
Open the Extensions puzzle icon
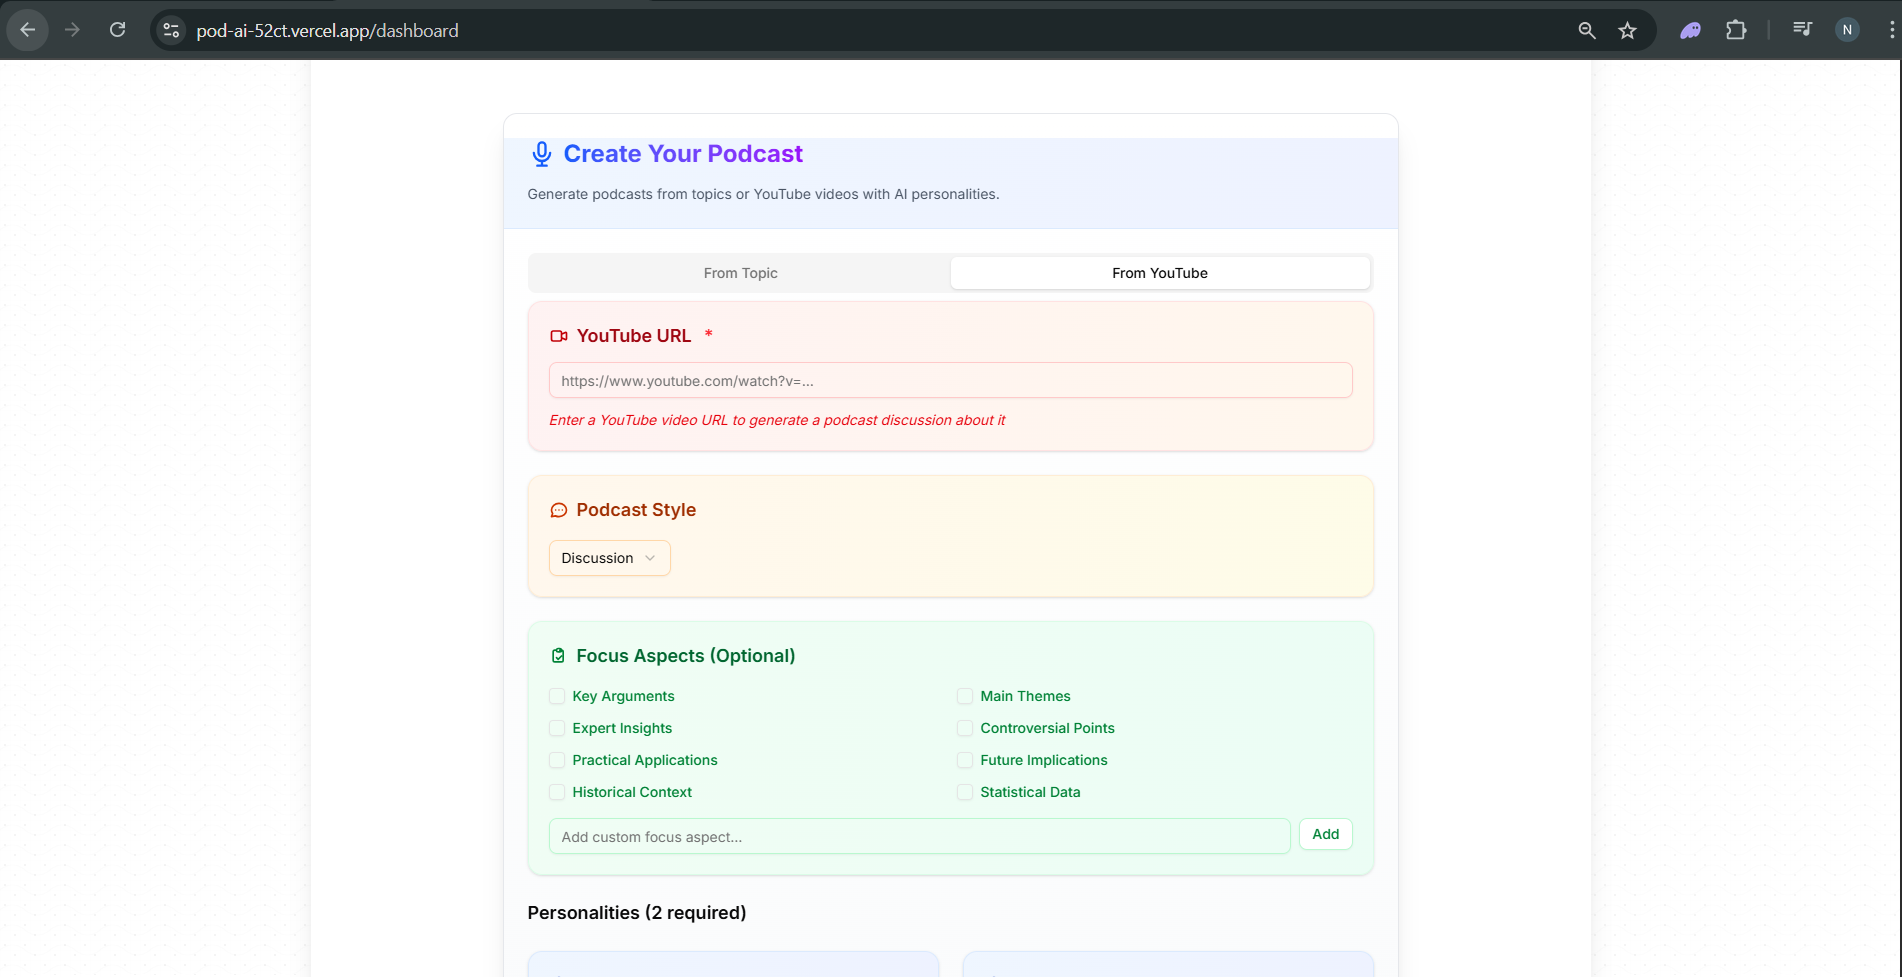pyautogui.click(x=1736, y=31)
